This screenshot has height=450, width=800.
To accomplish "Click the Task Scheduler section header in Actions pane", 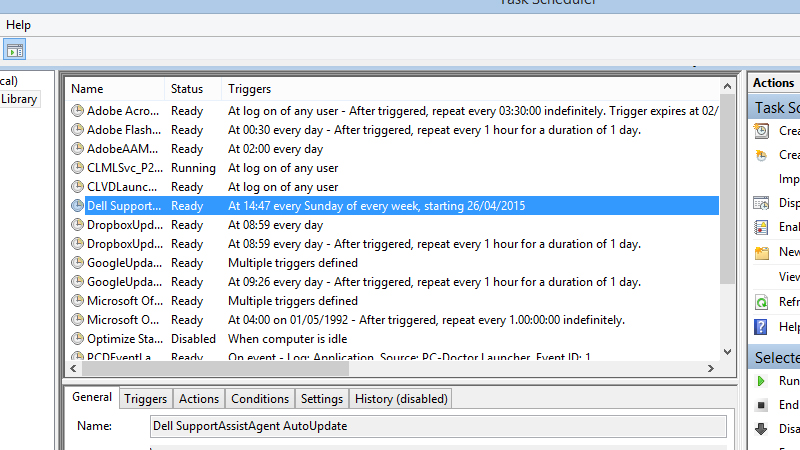I will point(775,108).
